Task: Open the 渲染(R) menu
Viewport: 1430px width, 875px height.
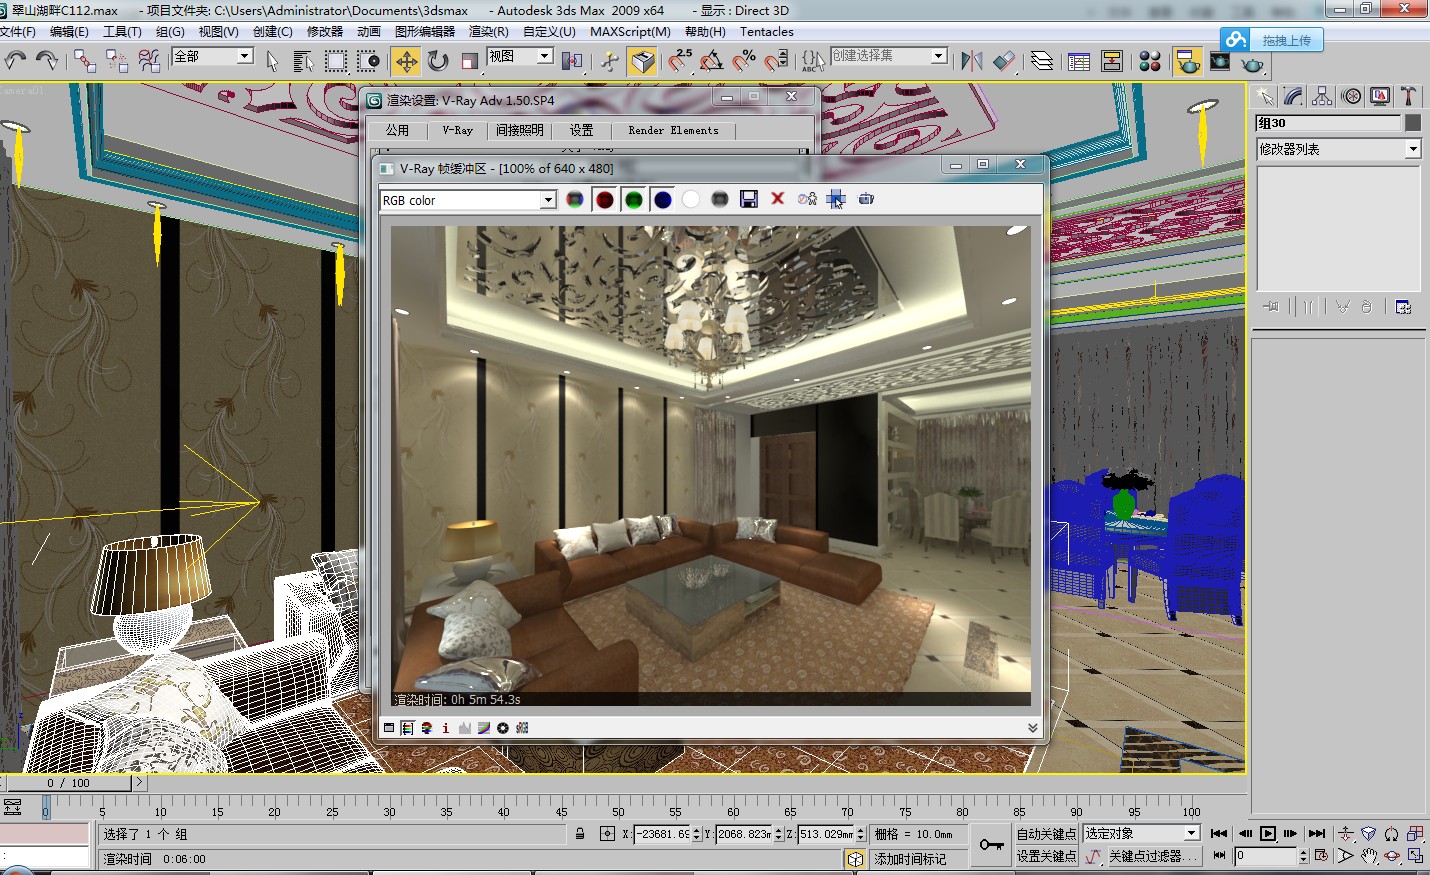Action: [488, 32]
